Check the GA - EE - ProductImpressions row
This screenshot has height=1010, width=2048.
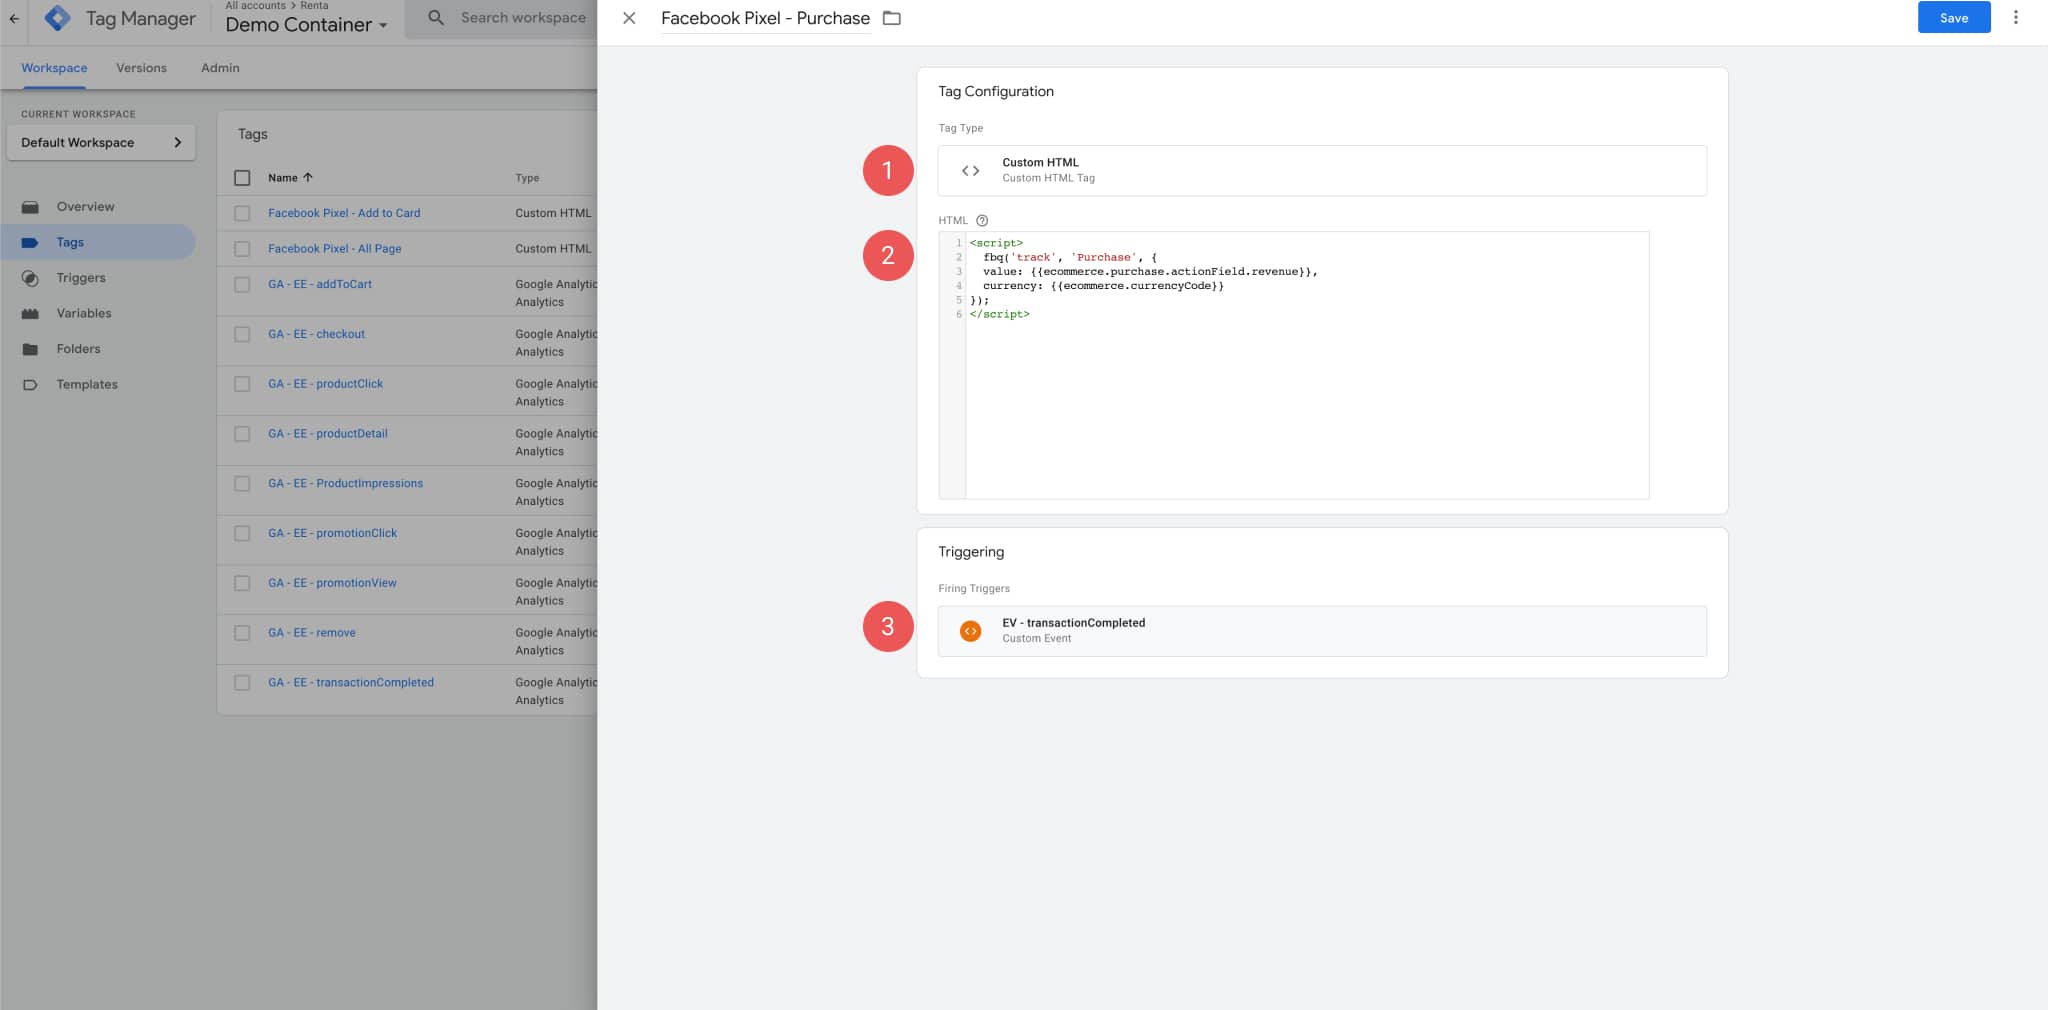coord(242,484)
